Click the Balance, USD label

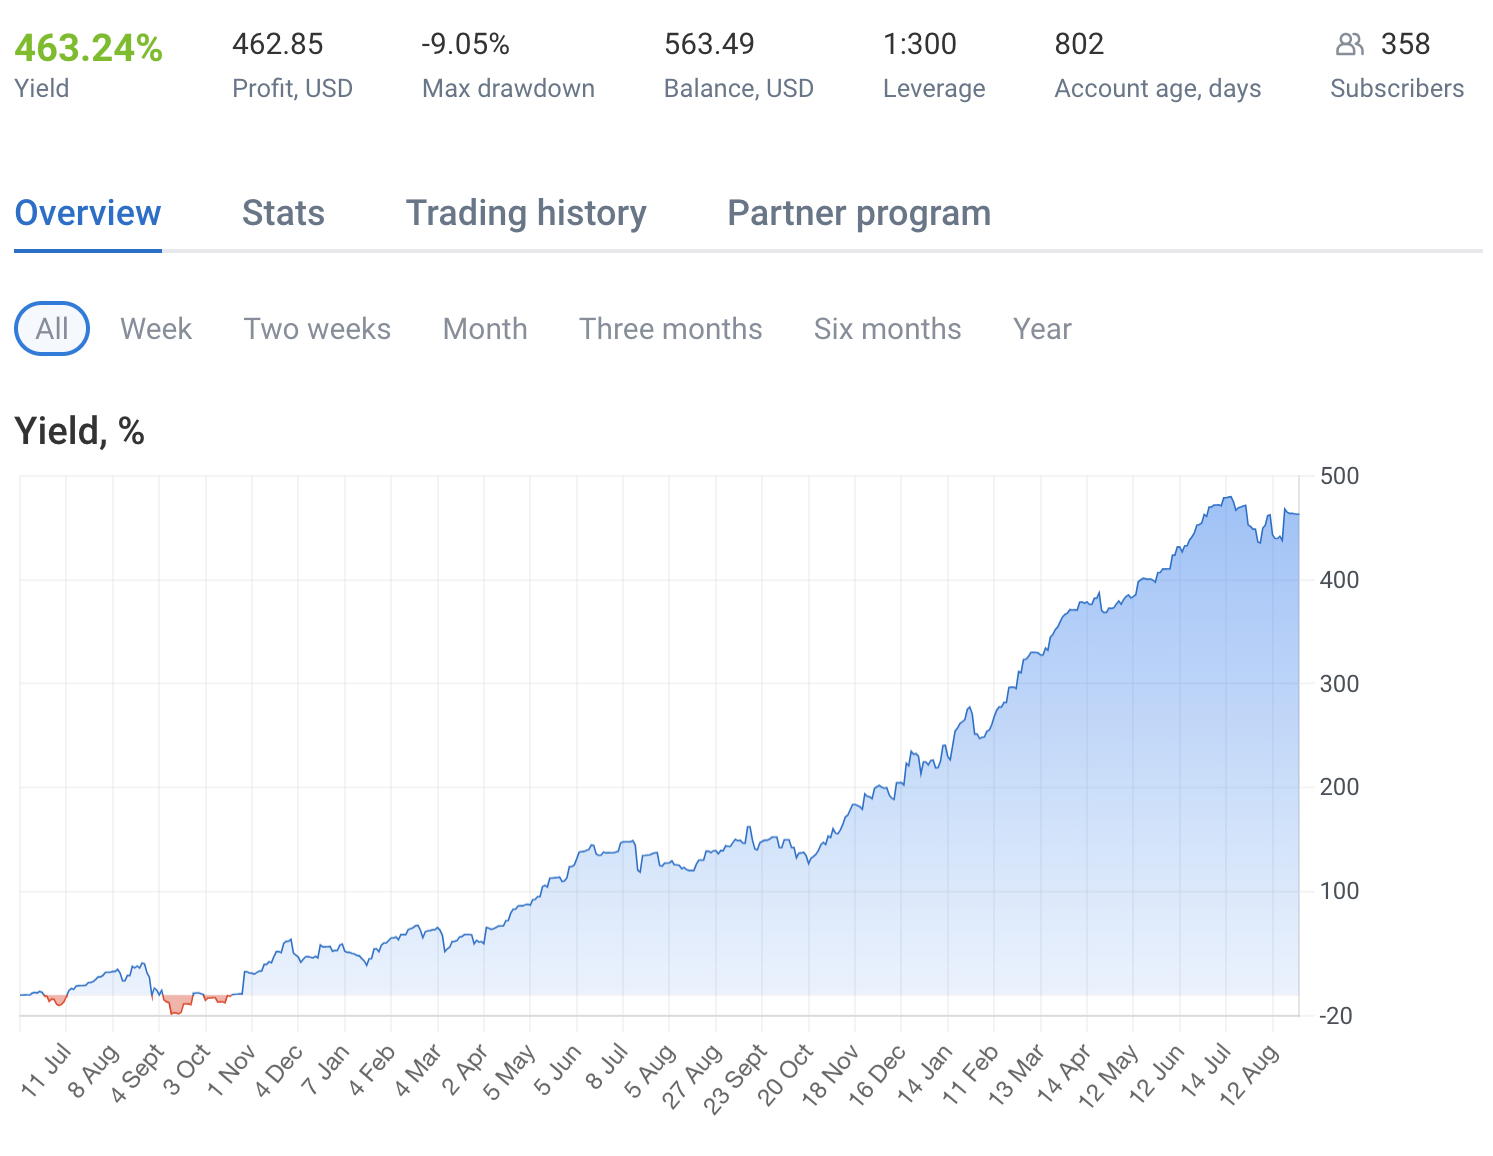click(x=739, y=88)
